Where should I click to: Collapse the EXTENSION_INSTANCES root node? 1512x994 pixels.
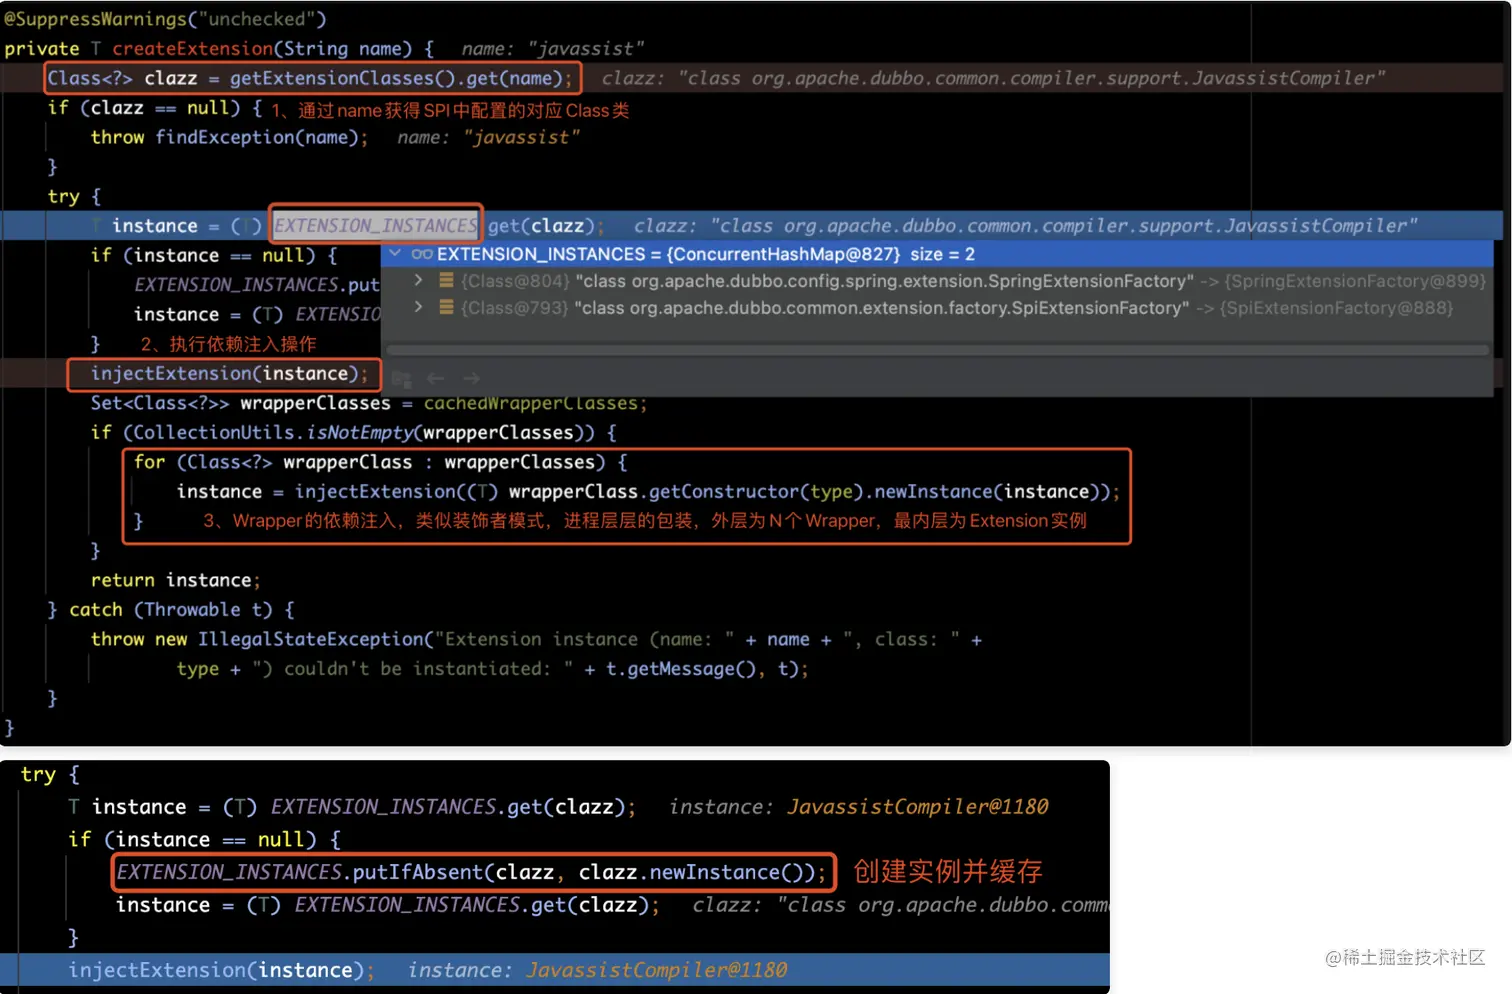coord(396,254)
